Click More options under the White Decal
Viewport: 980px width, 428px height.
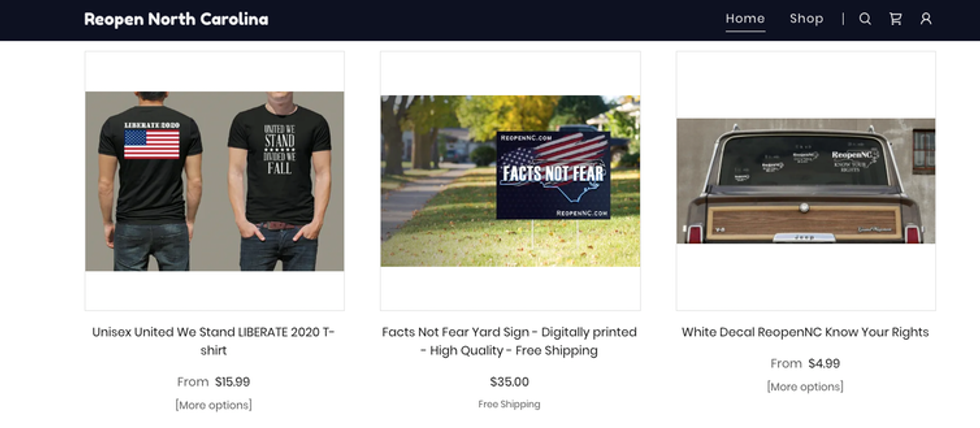[x=805, y=387]
